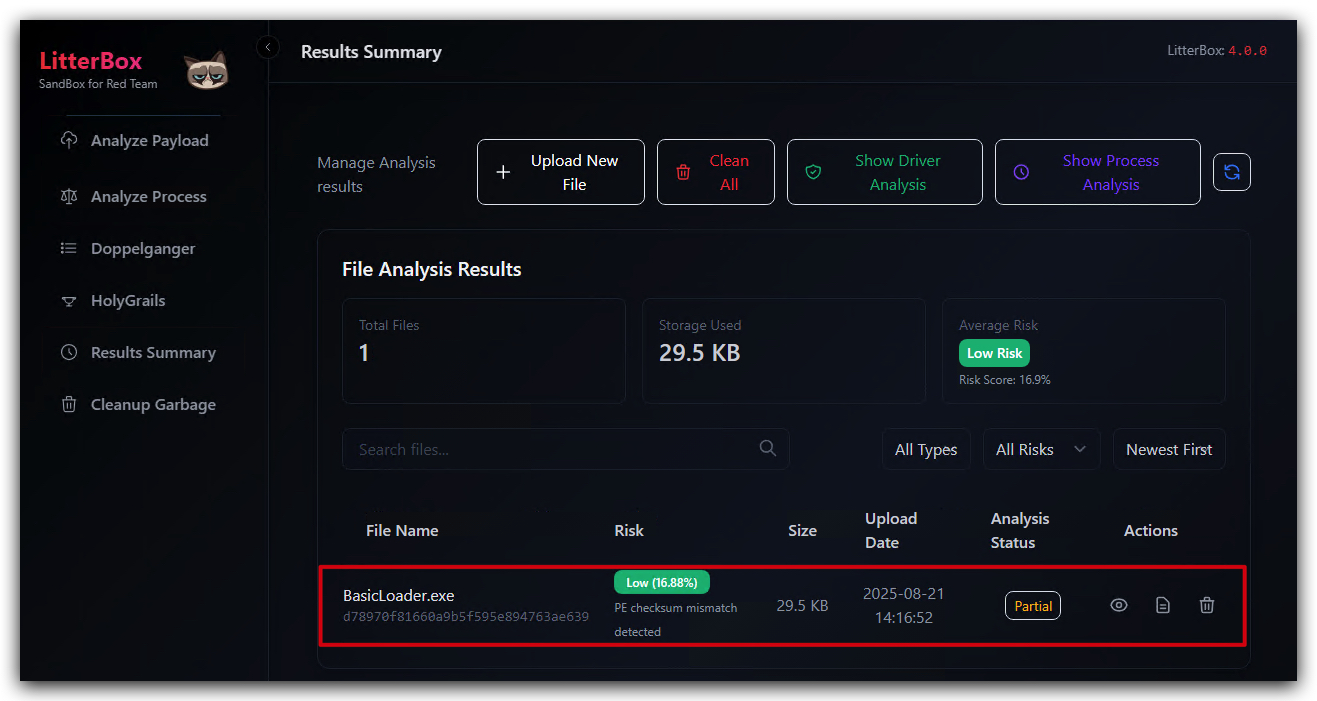1317x701 pixels.
Task: Delete BasicLoader.exe with its trash icon
Action: pyautogui.click(x=1207, y=605)
